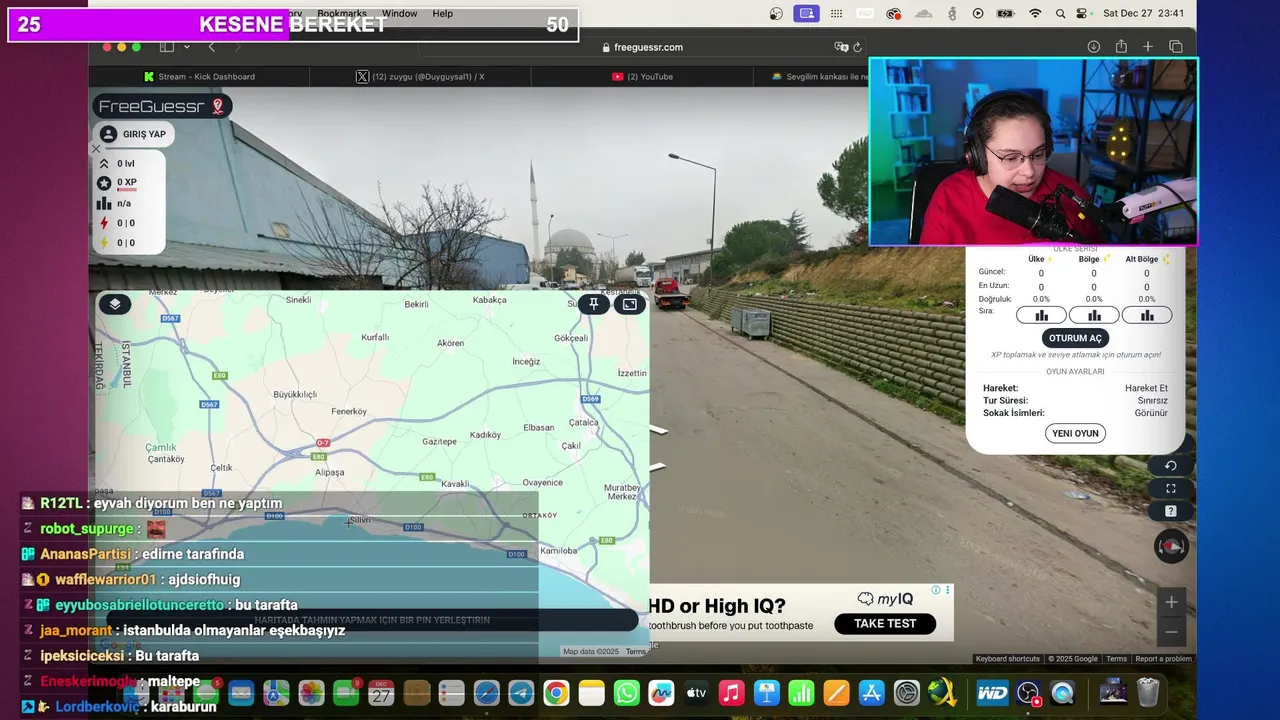Zoom out street view with minus
This screenshot has height=720, width=1280.
pyautogui.click(x=1171, y=631)
